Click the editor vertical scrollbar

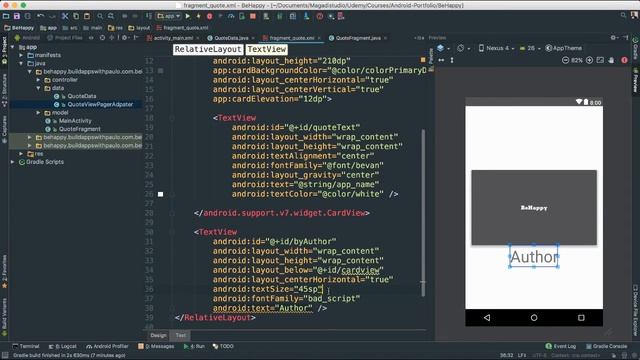pos(423,212)
